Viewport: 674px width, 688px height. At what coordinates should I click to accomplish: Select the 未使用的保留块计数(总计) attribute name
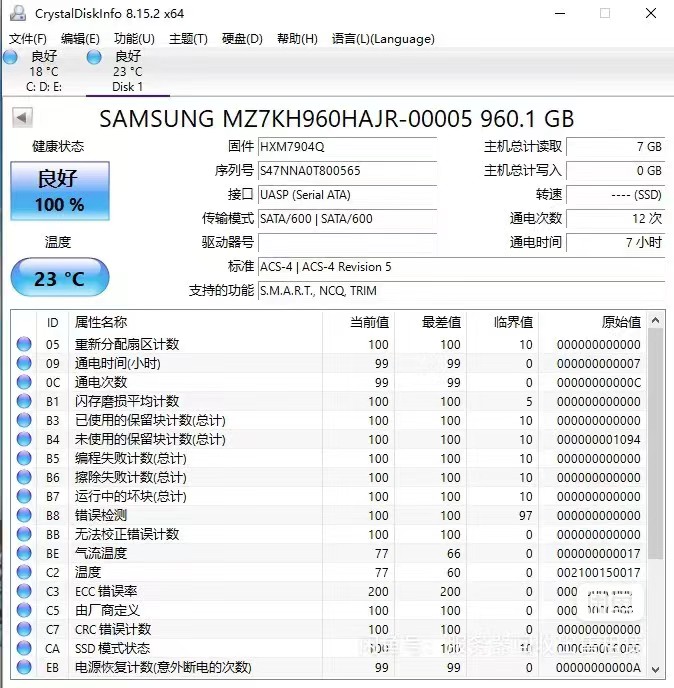pos(150,440)
